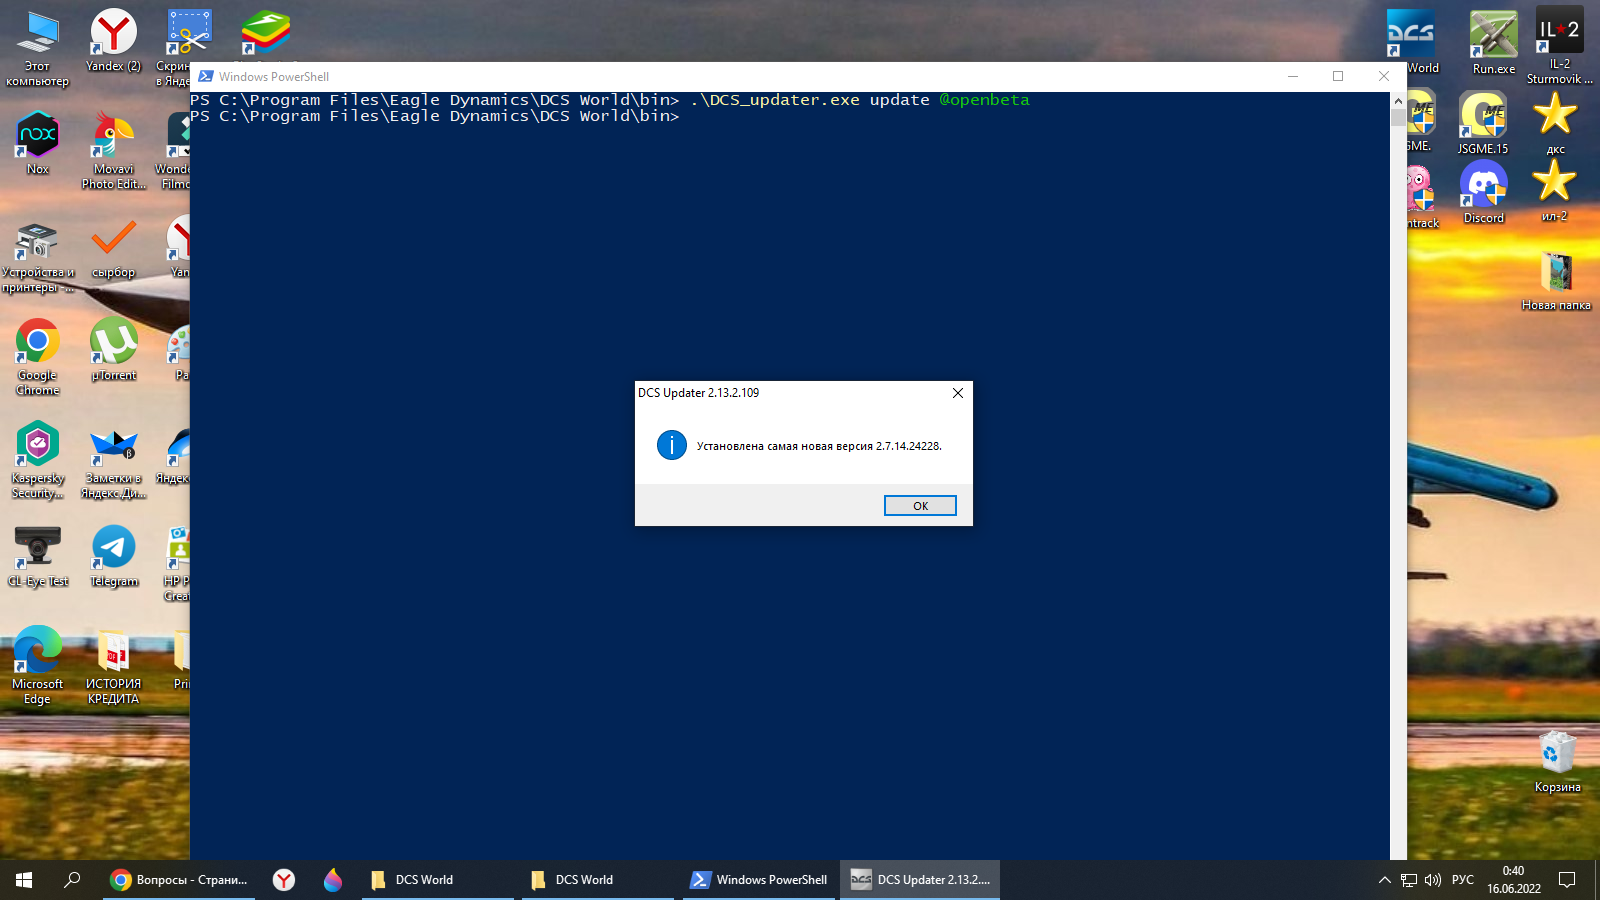Viewport: 1600px width, 900px height.
Task: Open Kaspersky Security shortcut
Action: point(38,460)
